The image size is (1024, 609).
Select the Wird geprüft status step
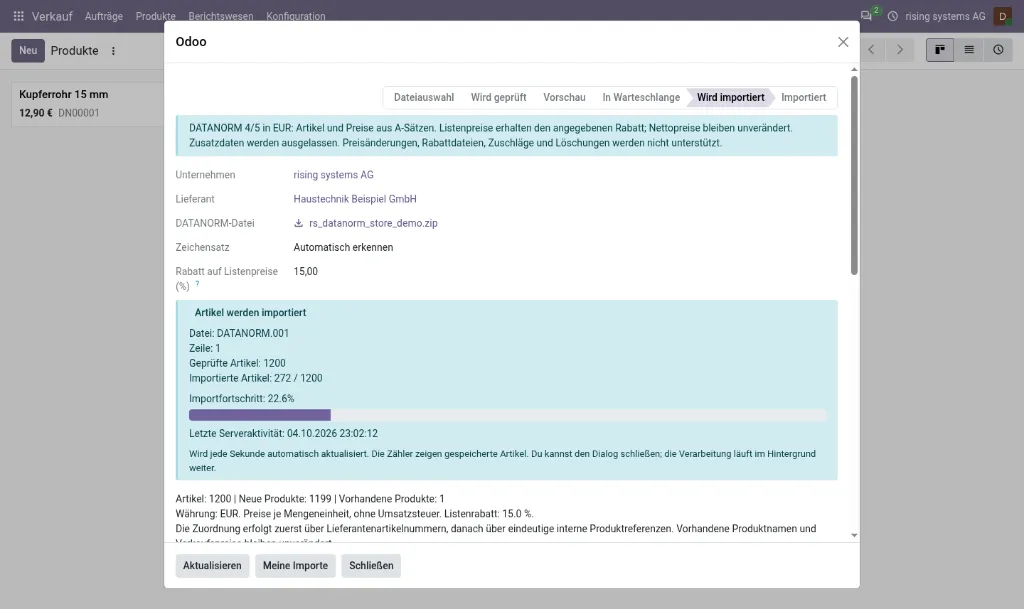pyautogui.click(x=498, y=97)
